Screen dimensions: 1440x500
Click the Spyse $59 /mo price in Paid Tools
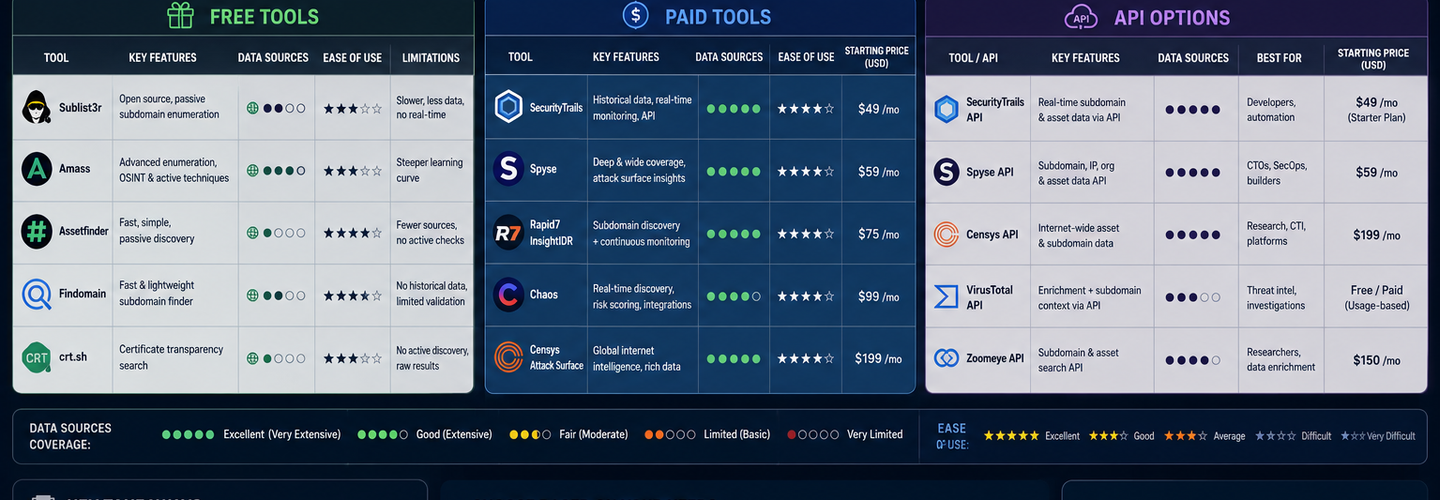click(x=878, y=171)
